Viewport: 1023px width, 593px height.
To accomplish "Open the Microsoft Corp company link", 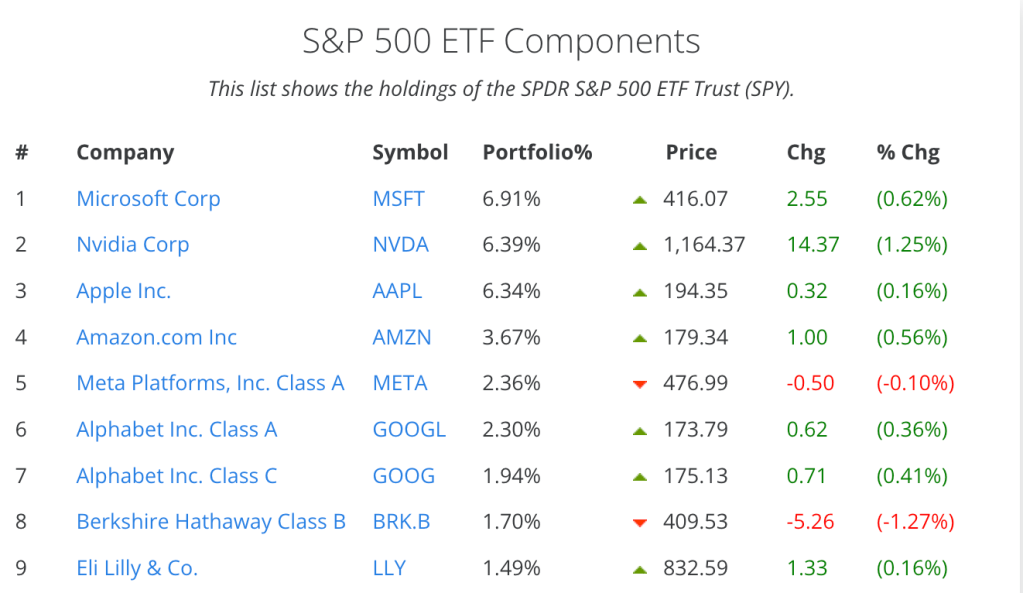I will point(148,199).
